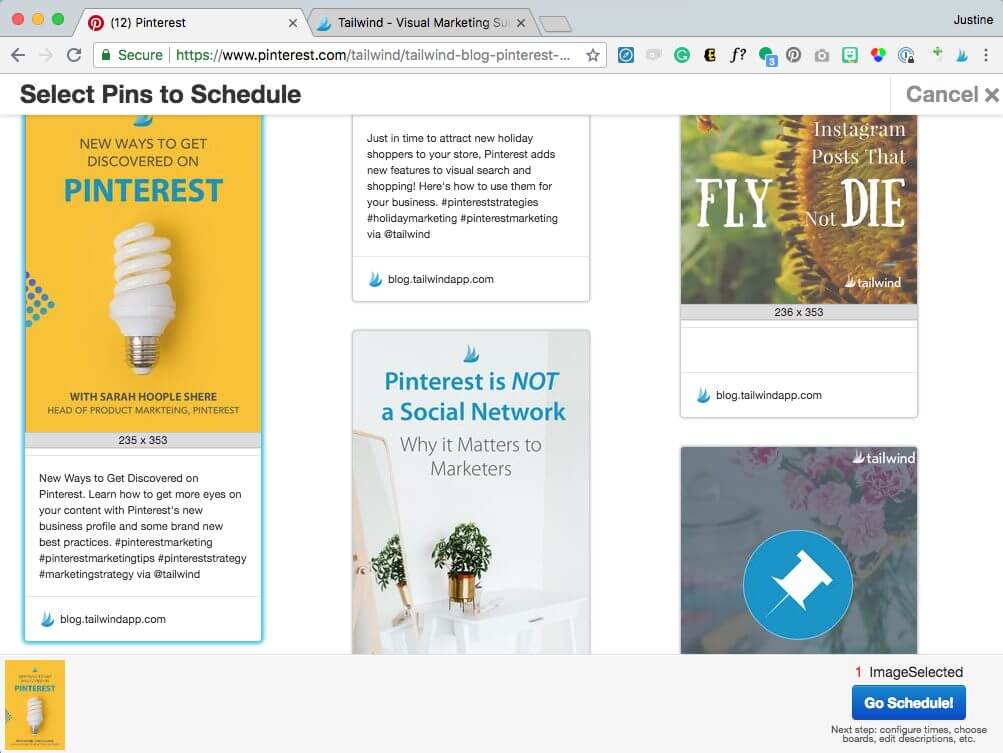Click the Secure padlock site info
This screenshot has height=753, width=1003.
132,55
